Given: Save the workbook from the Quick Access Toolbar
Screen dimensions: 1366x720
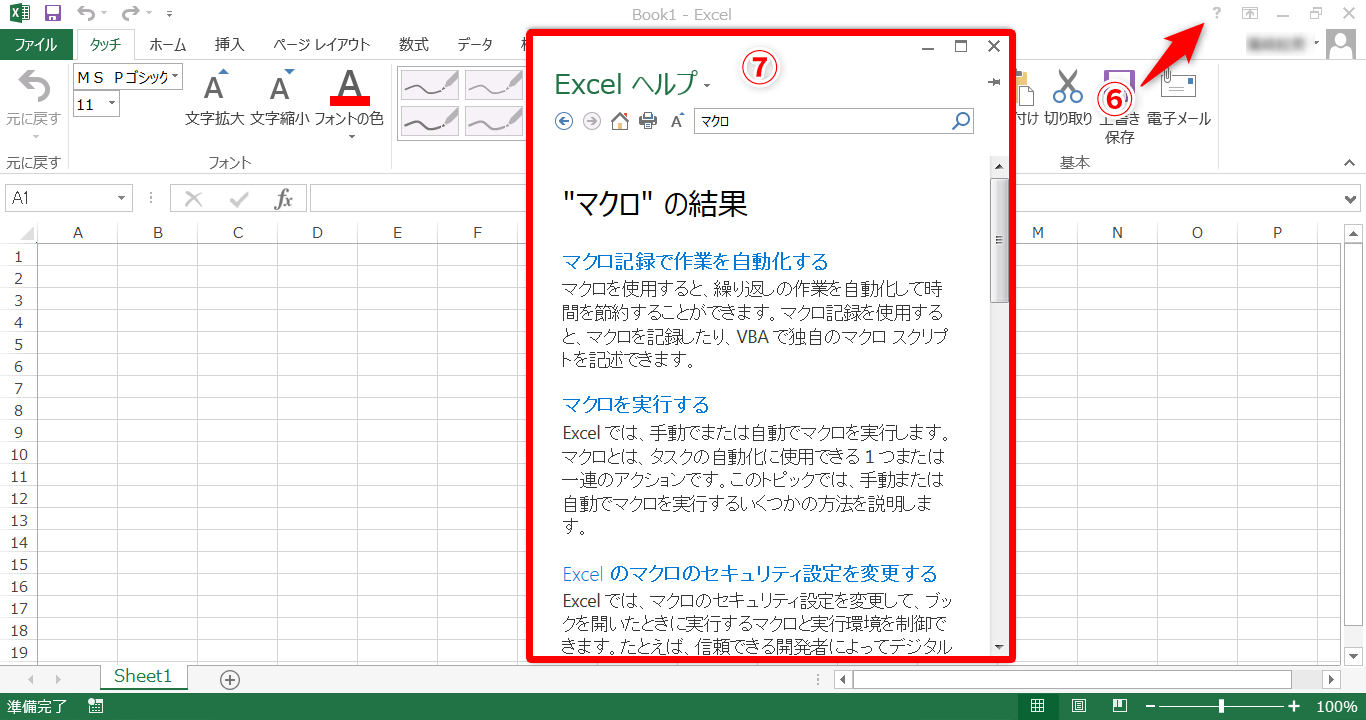Looking at the screenshot, I should tap(53, 14).
